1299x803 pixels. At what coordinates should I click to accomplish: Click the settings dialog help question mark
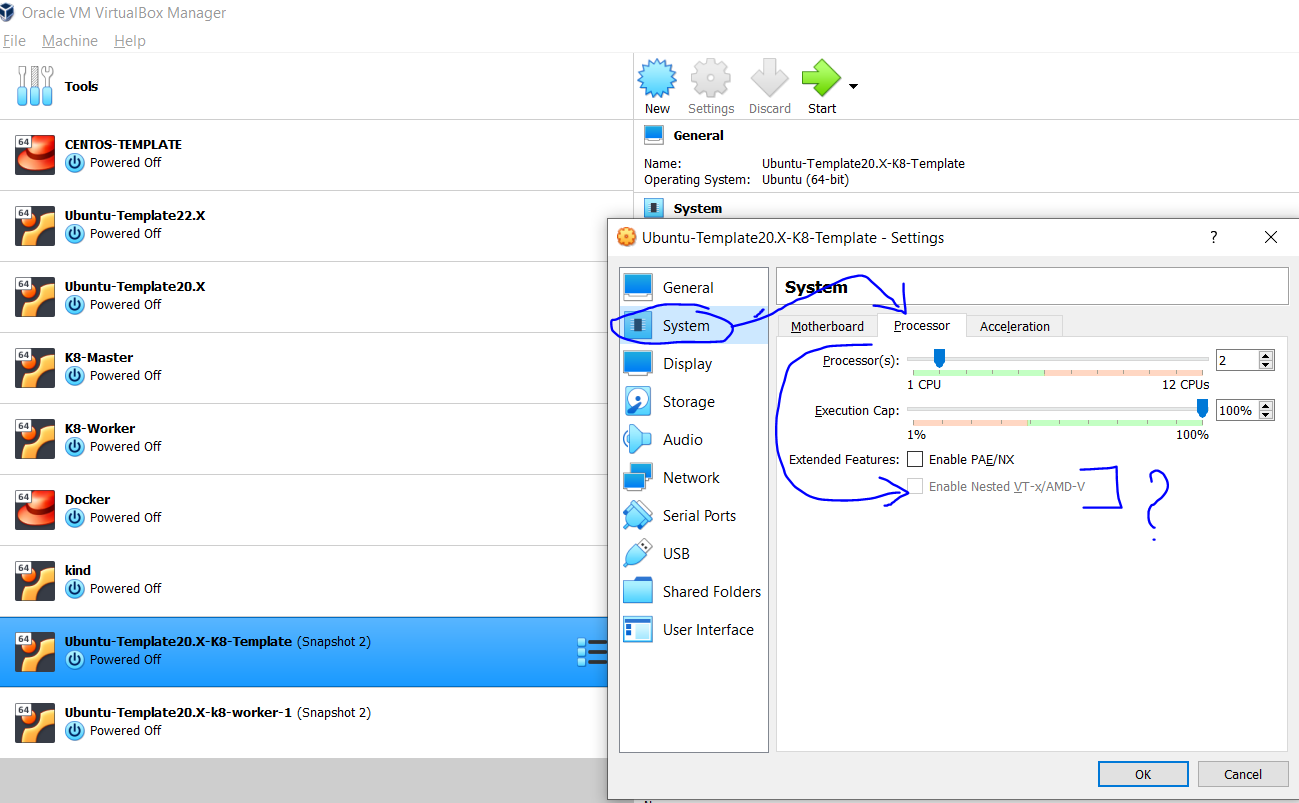pos(1214,237)
